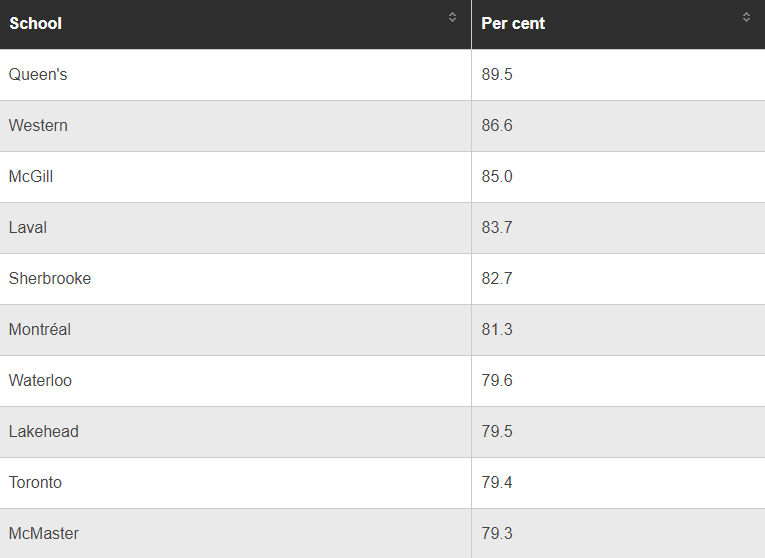The width and height of the screenshot is (765, 558).
Task: Click the Laval row name
Action: click(x=28, y=228)
